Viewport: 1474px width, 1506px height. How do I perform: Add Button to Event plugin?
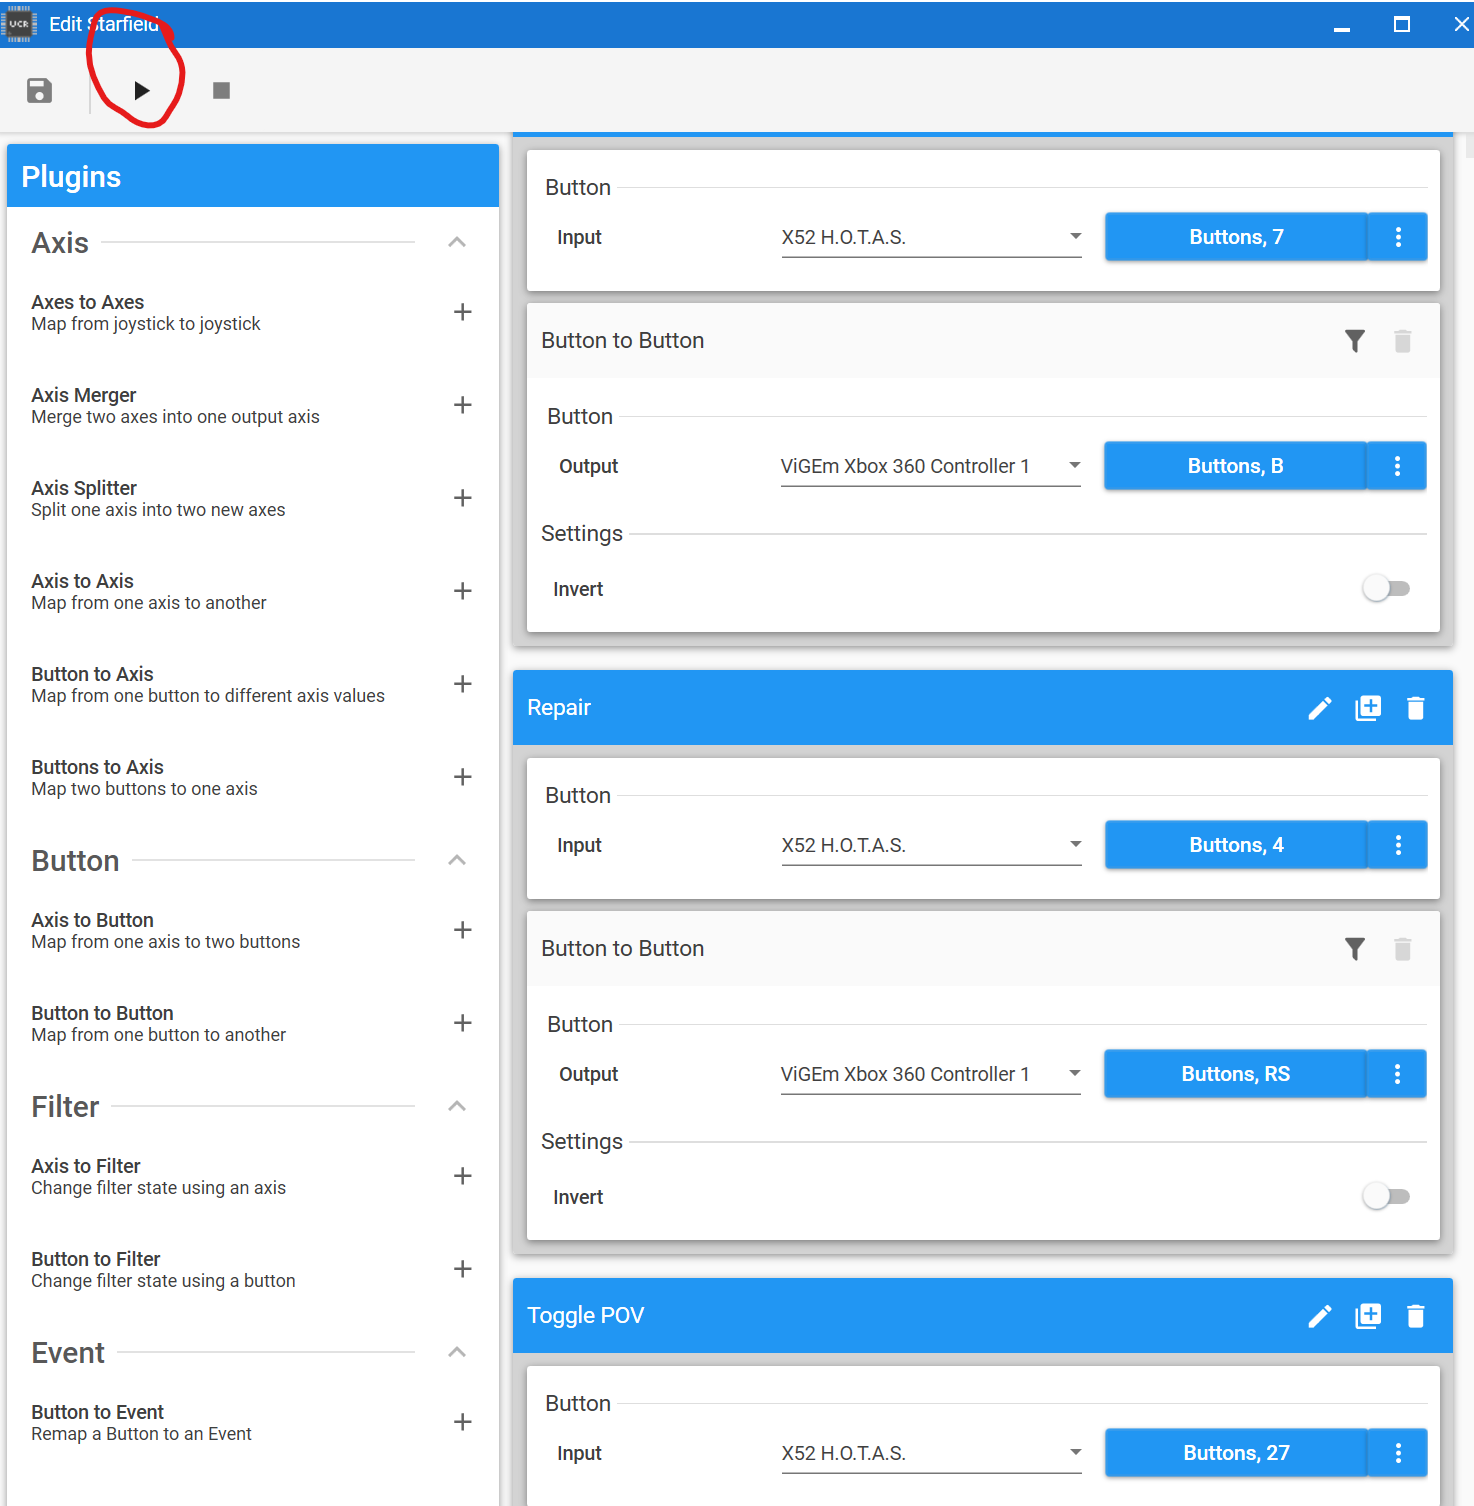tap(462, 1422)
